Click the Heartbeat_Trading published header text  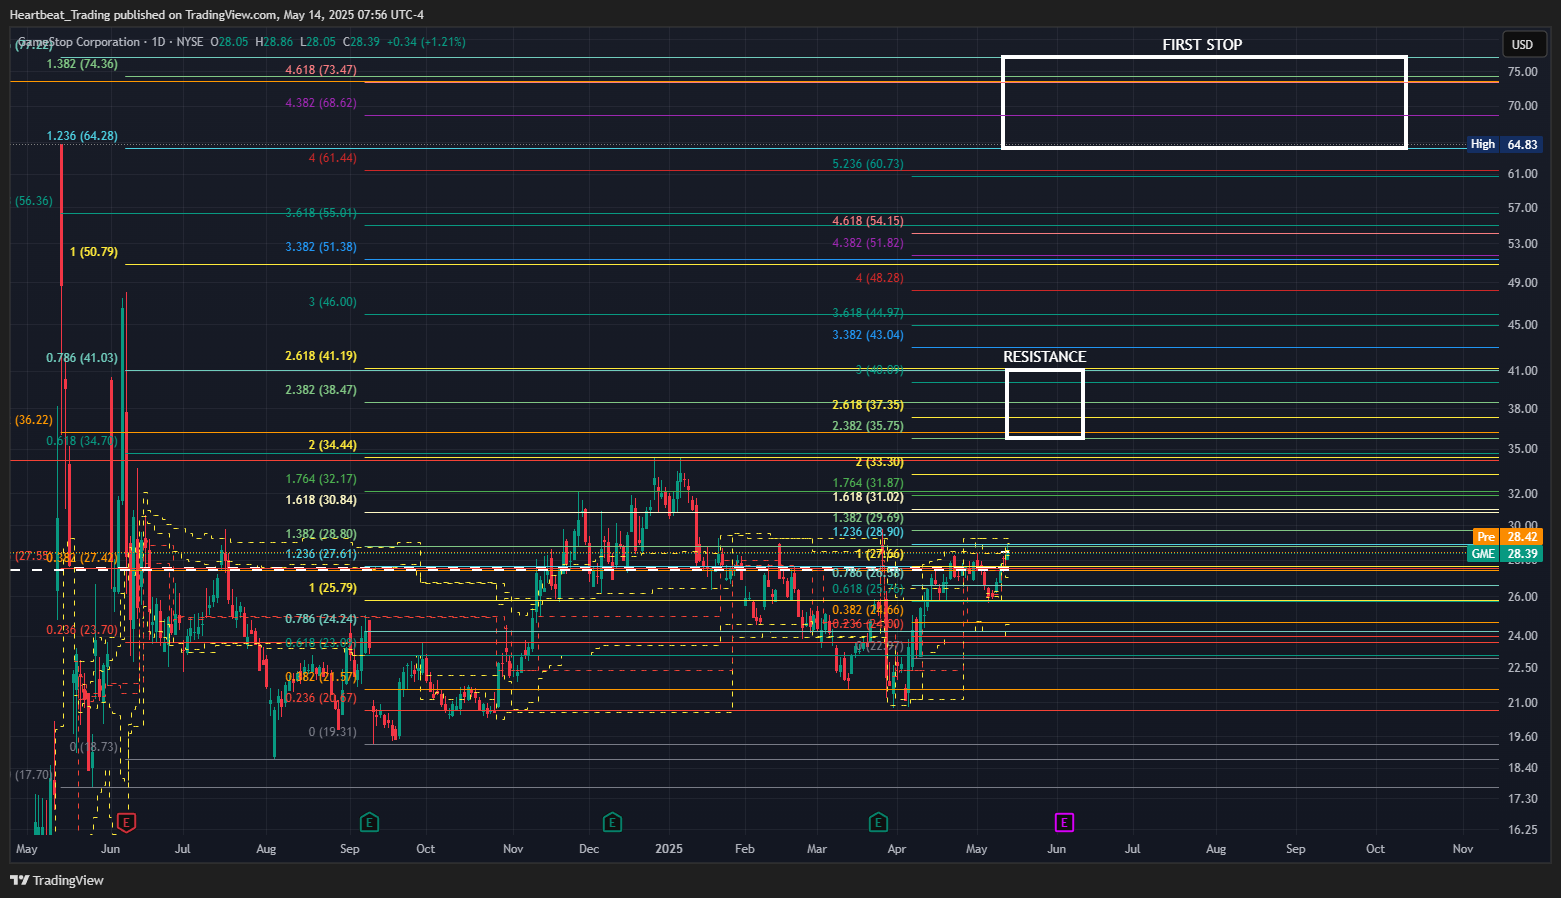point(217,14)
